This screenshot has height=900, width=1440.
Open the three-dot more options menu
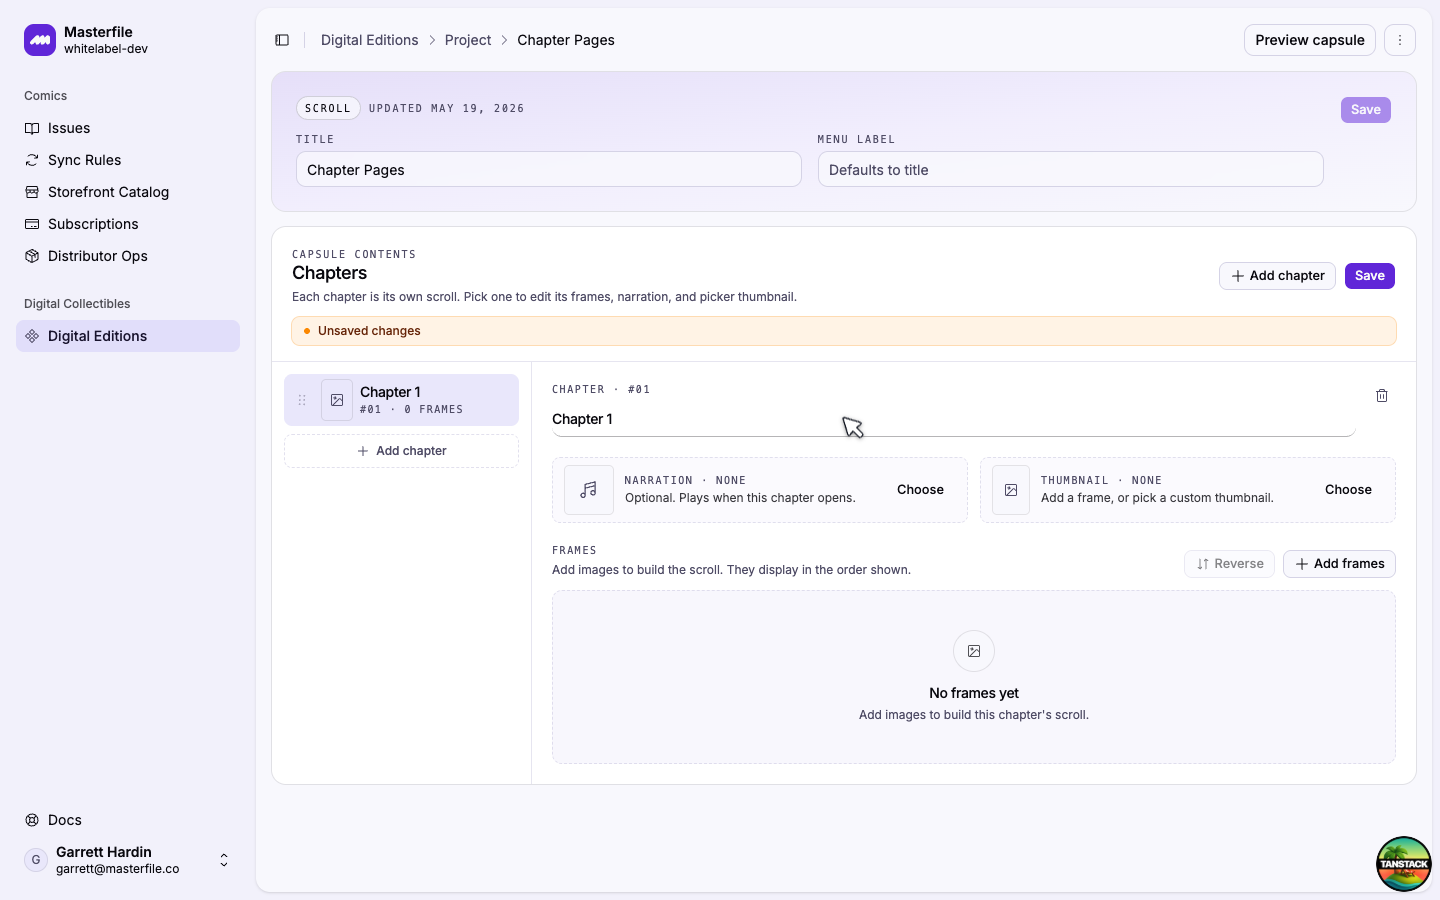tap(1400, 40)
